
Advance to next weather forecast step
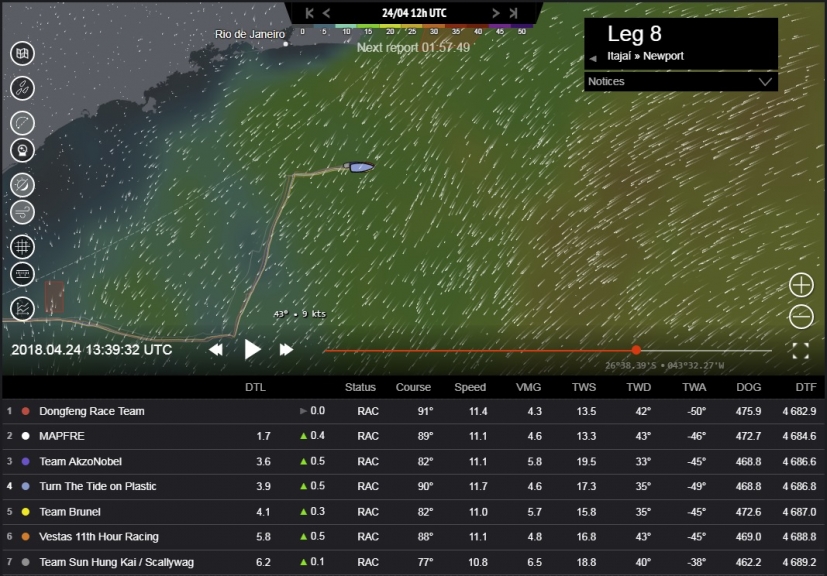(x=495, y=13)
